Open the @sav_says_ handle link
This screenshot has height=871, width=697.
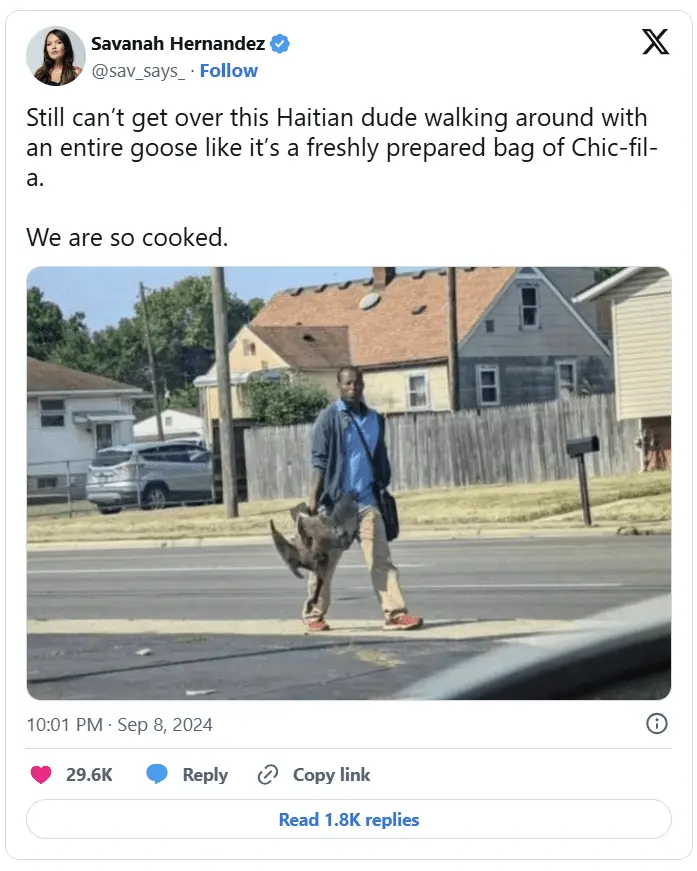138,72
